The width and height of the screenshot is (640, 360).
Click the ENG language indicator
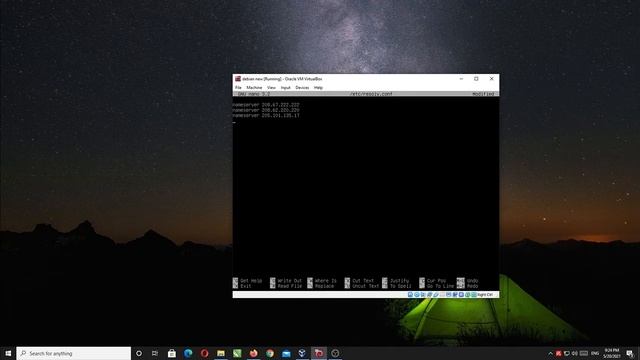(595, 353)
